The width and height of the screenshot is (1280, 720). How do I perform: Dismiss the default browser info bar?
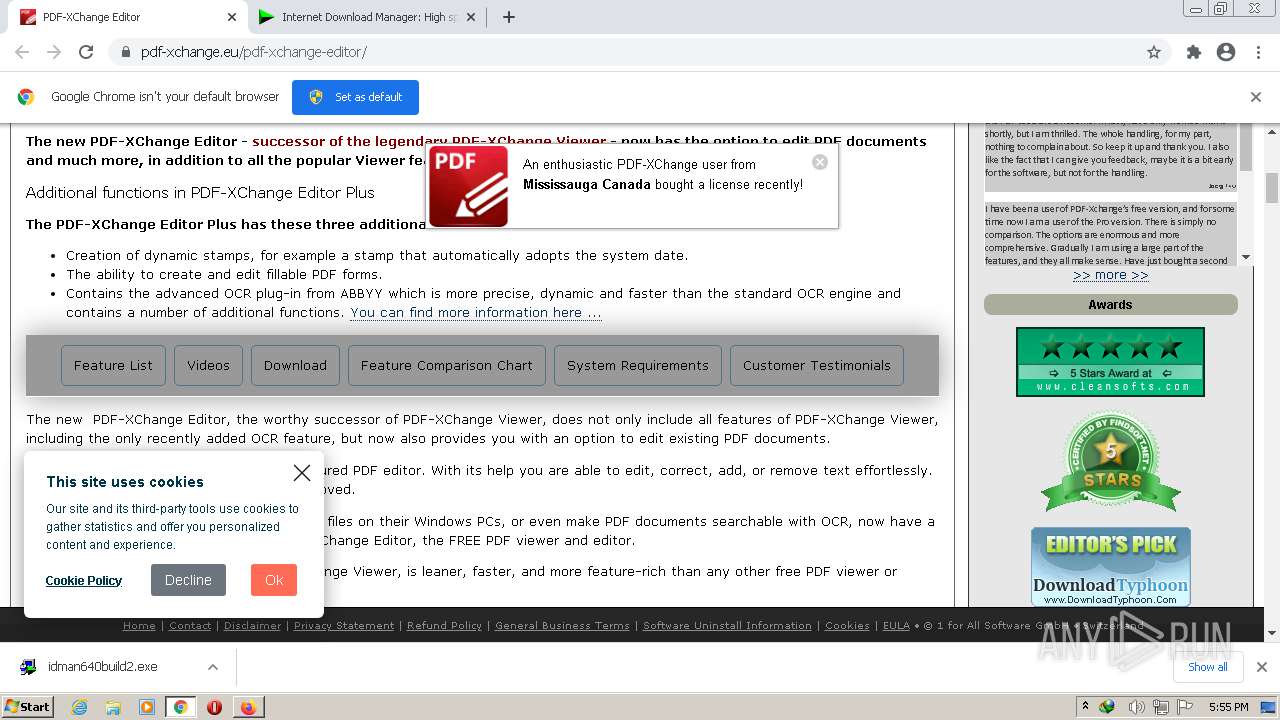pyautogui.click(x=1255, y=97)
